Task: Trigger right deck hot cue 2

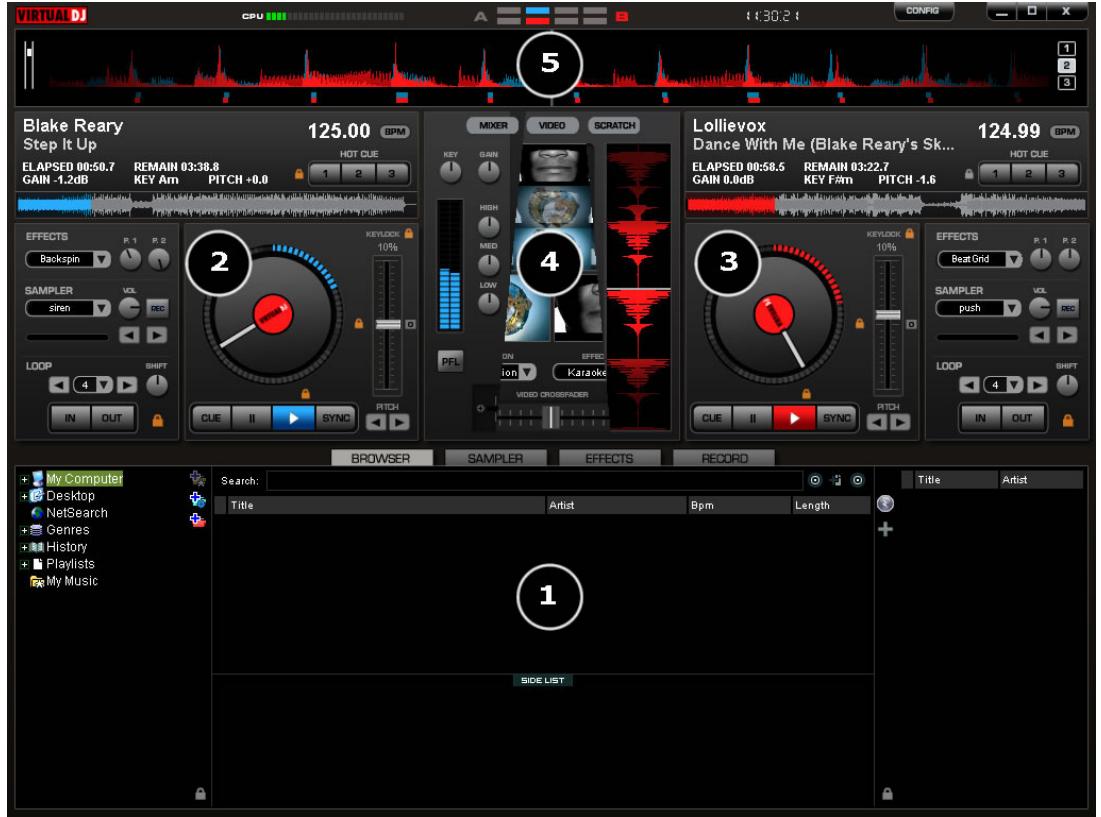Action: pos(1028,173)
